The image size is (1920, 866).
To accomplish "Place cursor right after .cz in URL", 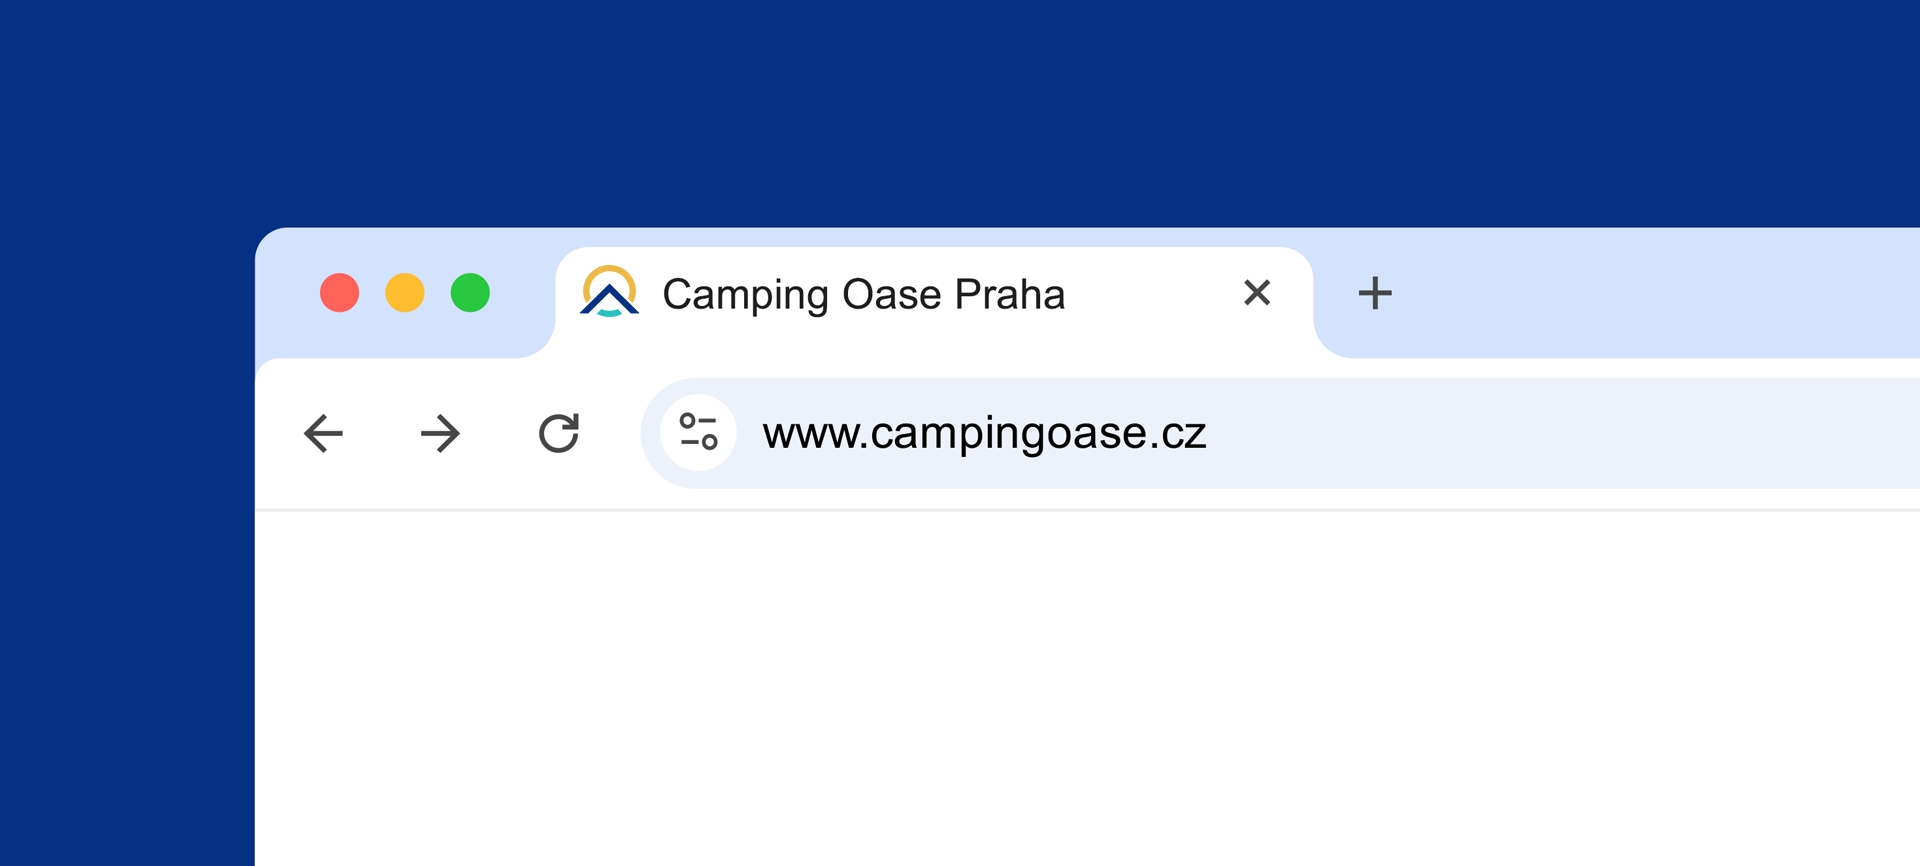I will coord(1209,433).
